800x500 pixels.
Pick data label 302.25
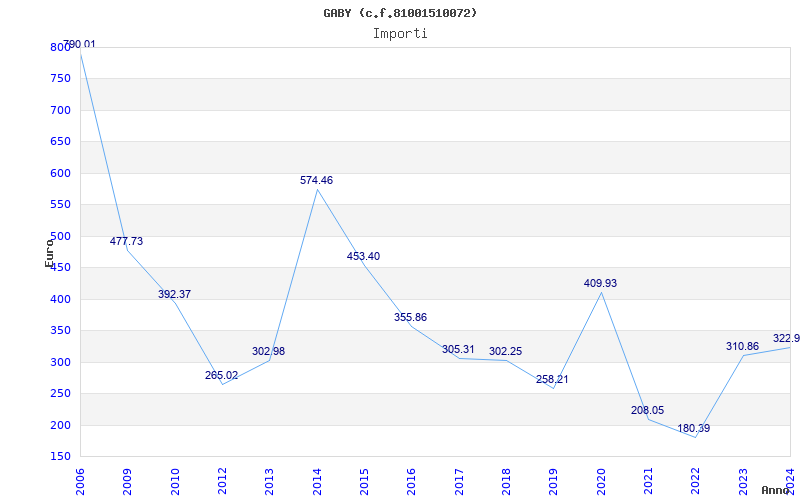coord(506,352)
